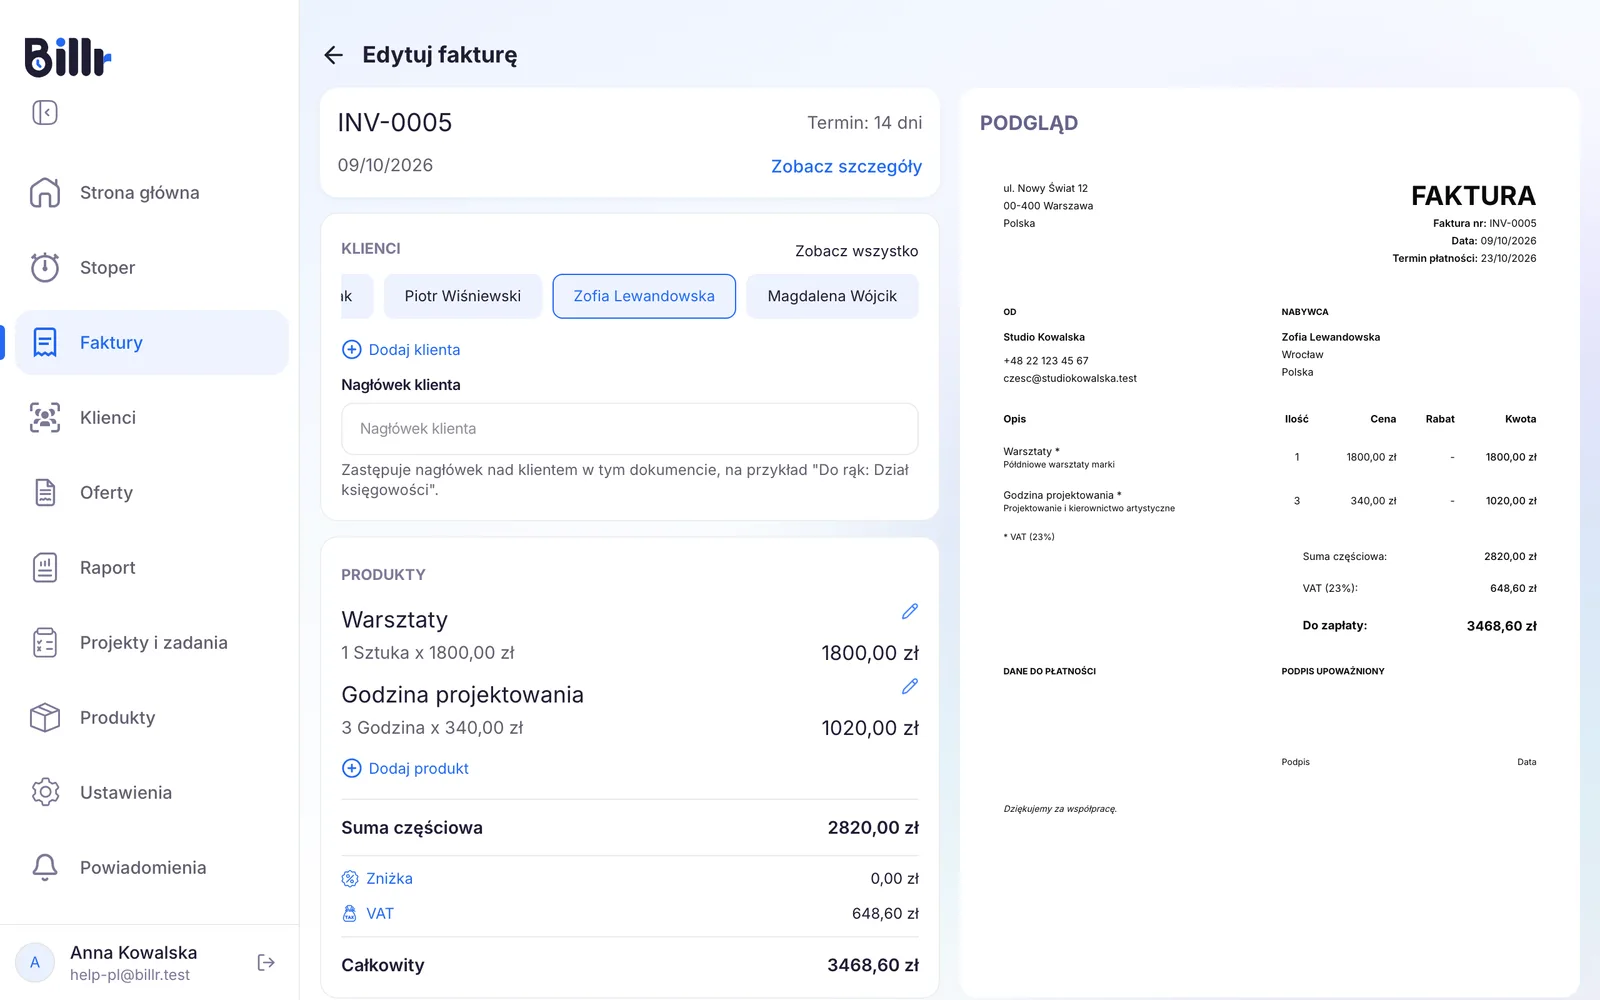This screenshot has height=1000, width=1600.
Task: Click the back arrow beside Edytuj fakturę
Action: (334, 55)
